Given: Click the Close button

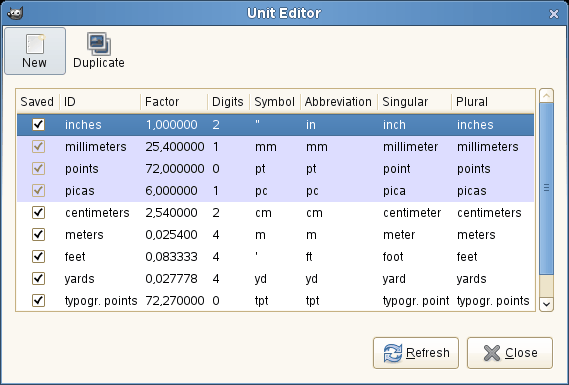Looking at the screenshot, I should [510, 353].
